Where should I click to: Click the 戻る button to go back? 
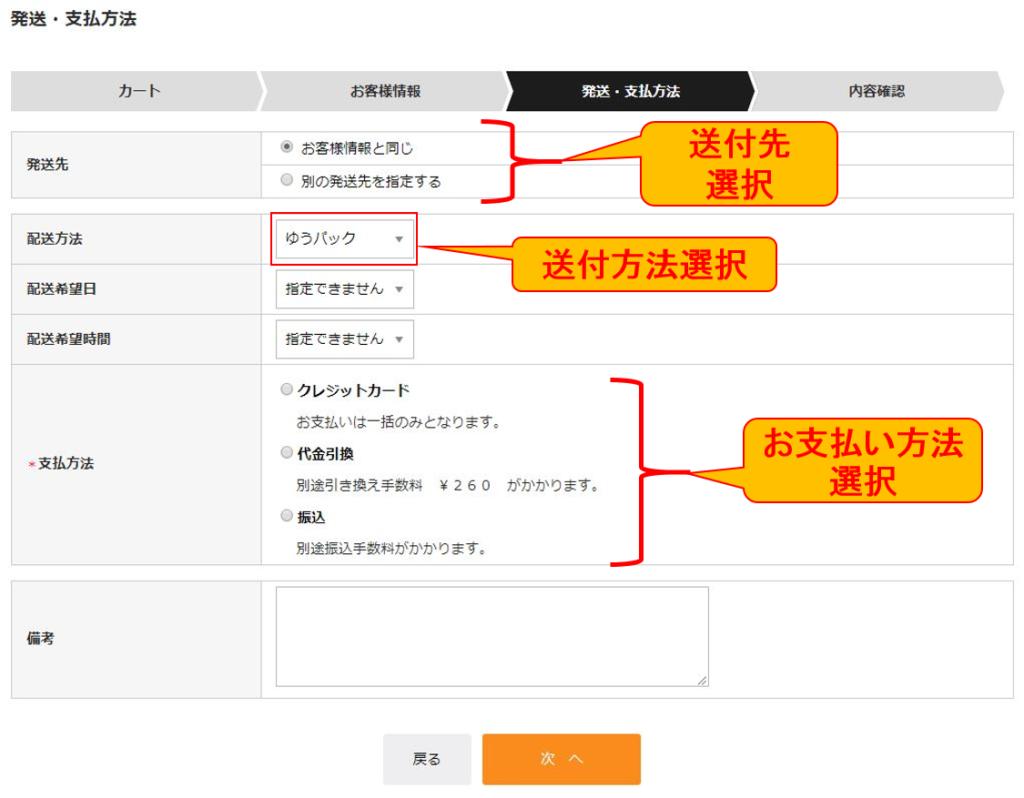click(x=427, y=759)
